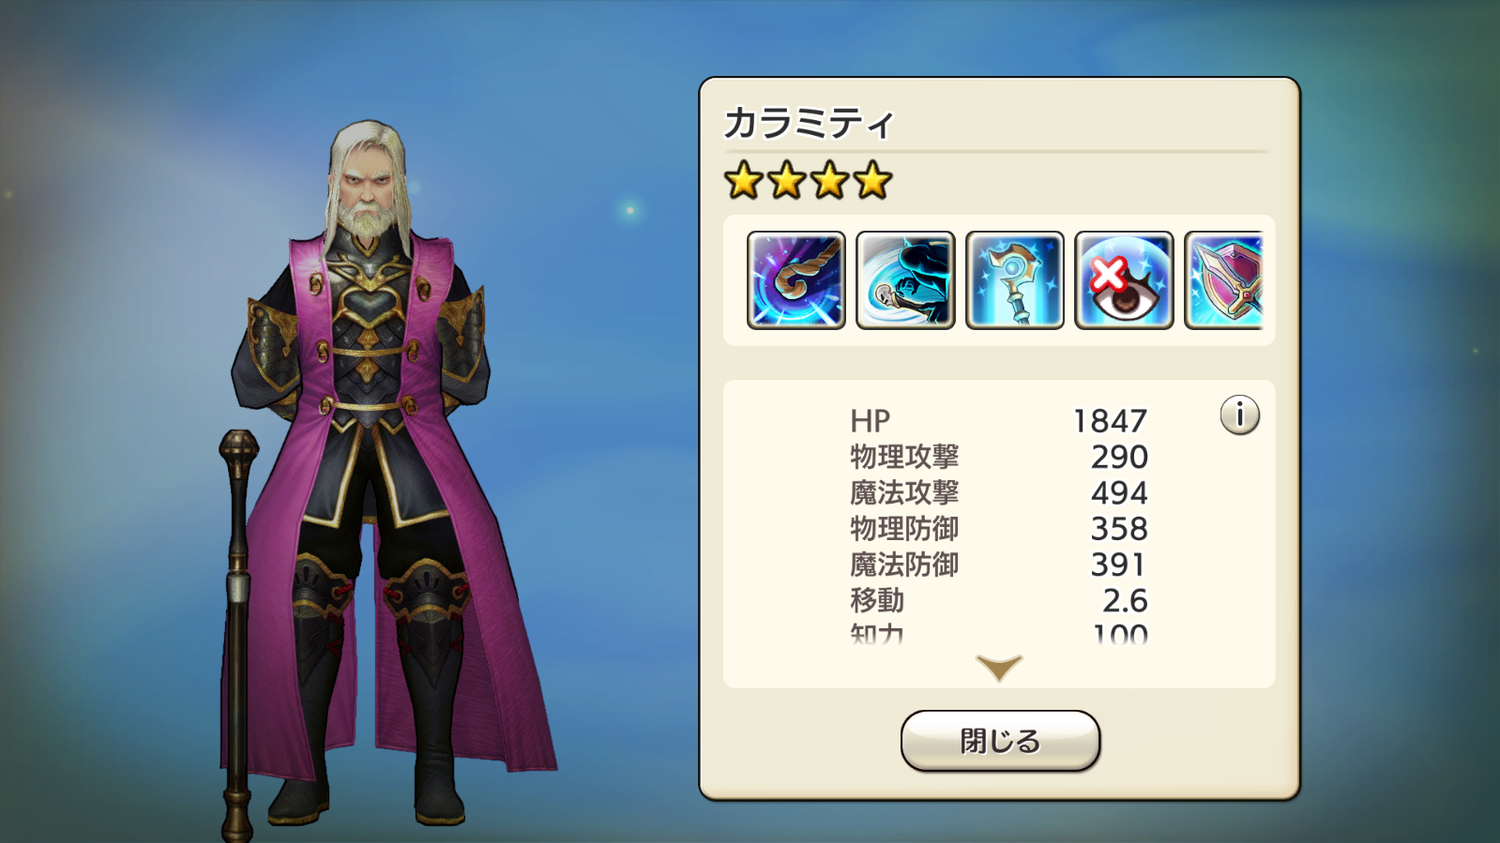Click the カラミティ character name title
1500x843 pixels.
pyautogui.click(x=808, y=123)
